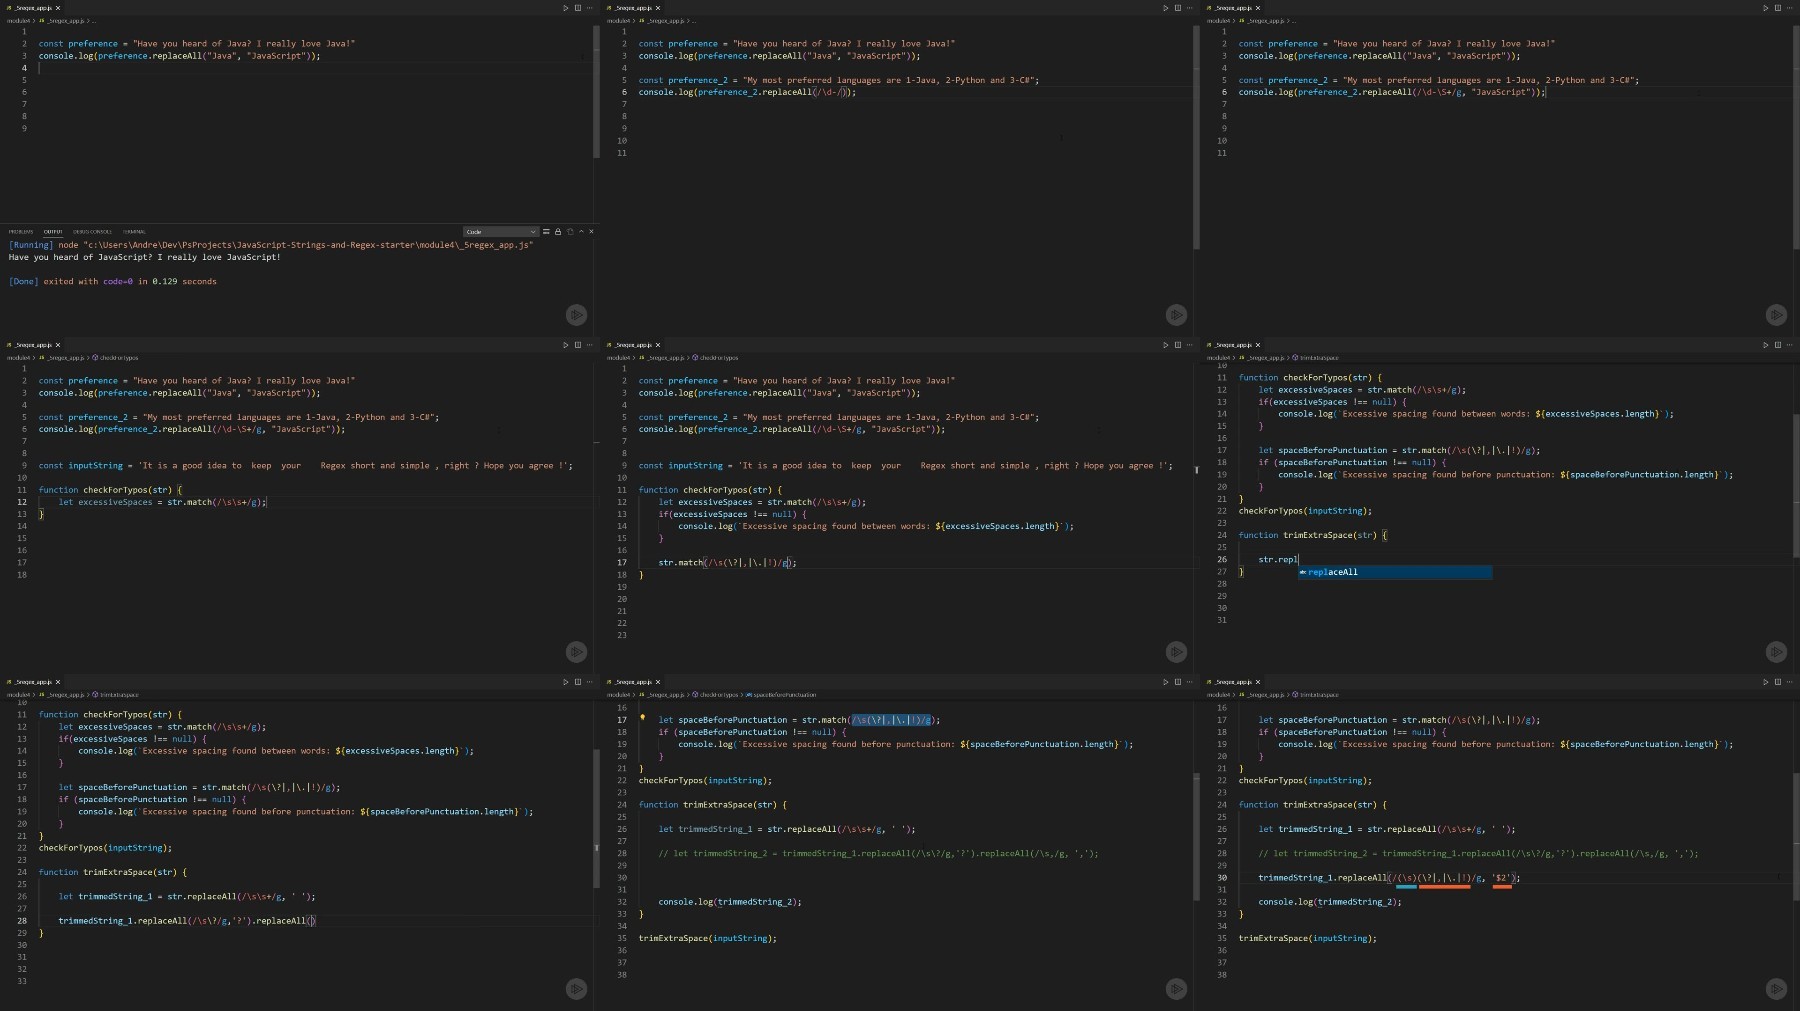The image size is (1800, 1011).
Task: Click the [Running] node command output line
Action: [x=271, y=245]
